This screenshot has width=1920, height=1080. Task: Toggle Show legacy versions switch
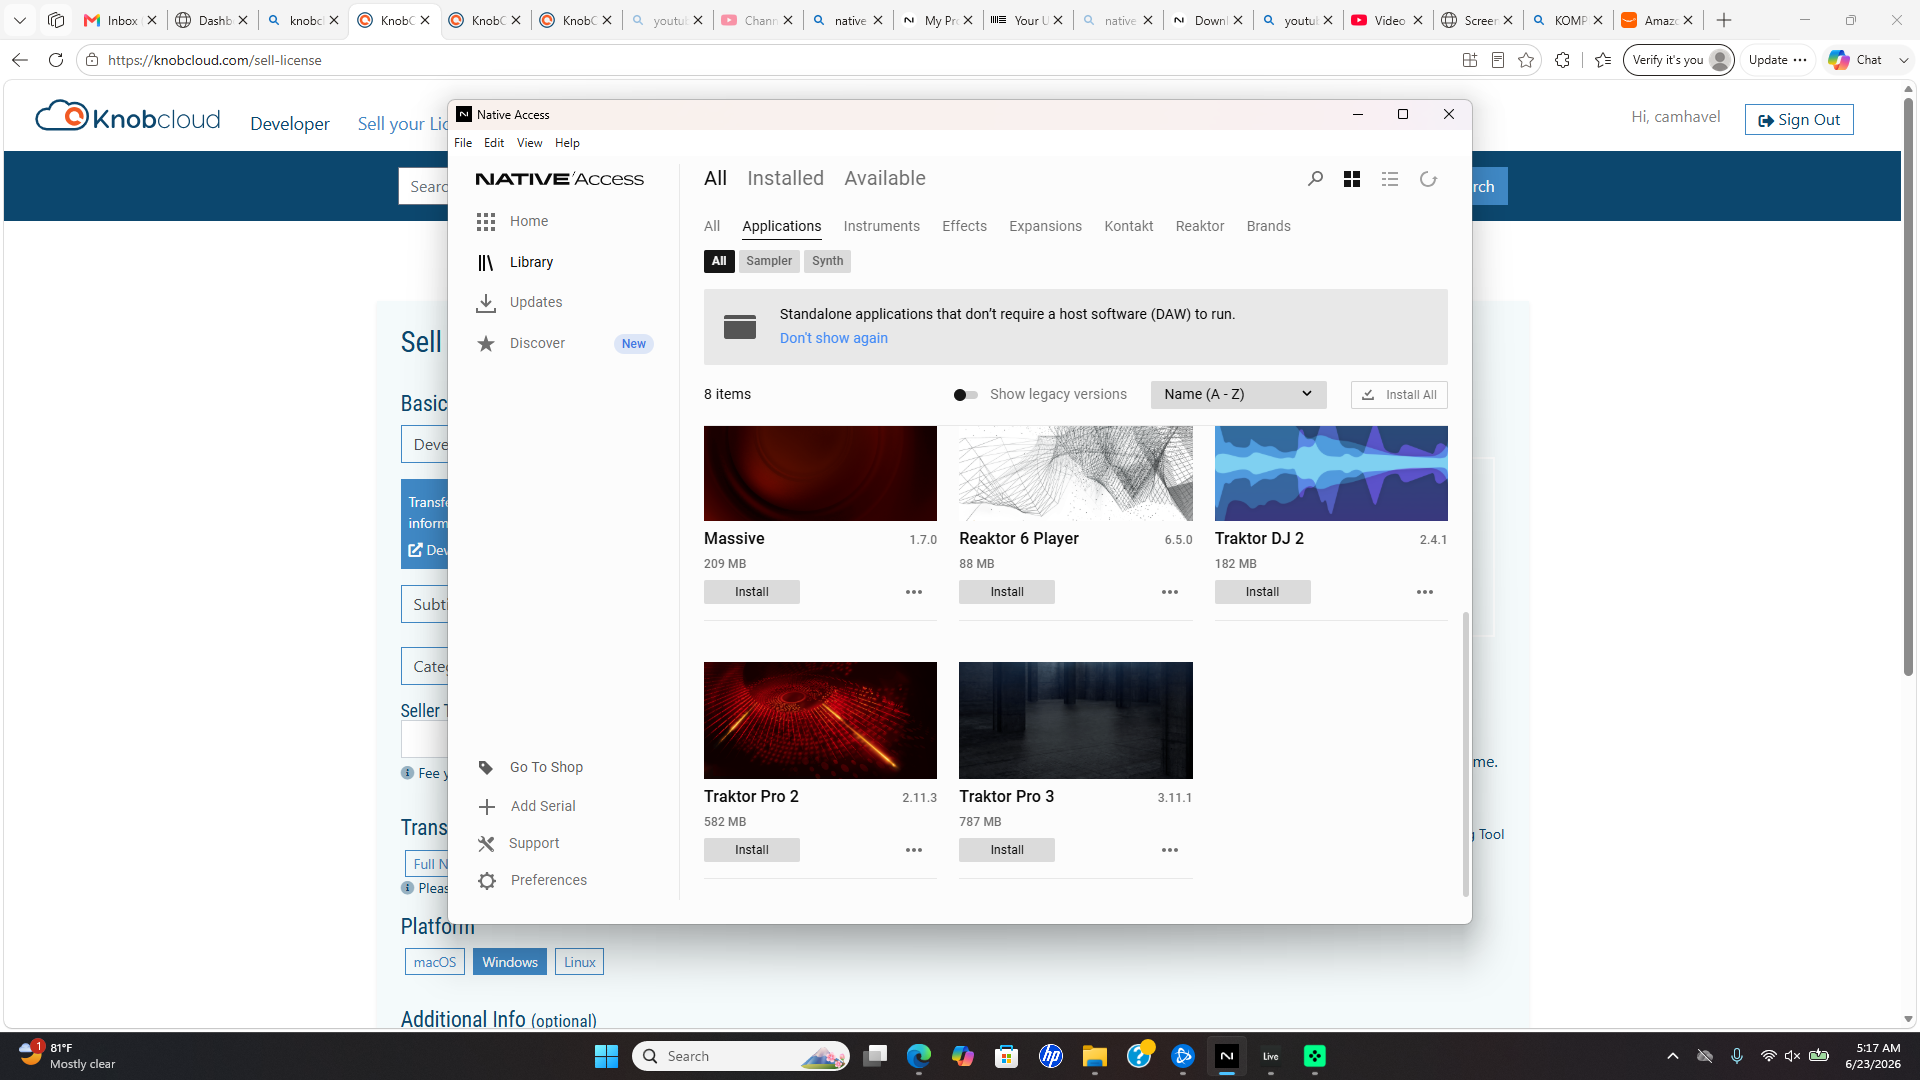pyautogui.click(x=965, y=395)
